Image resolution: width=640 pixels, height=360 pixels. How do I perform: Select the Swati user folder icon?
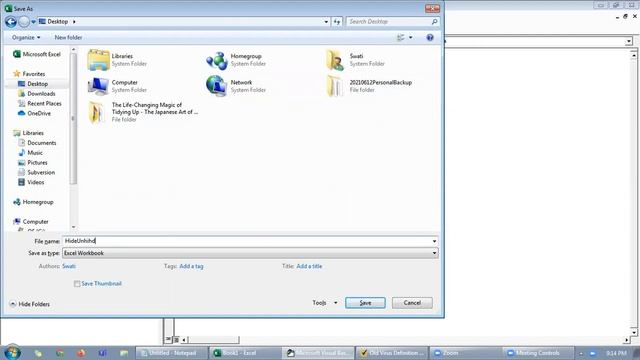[x=335, y=60]
